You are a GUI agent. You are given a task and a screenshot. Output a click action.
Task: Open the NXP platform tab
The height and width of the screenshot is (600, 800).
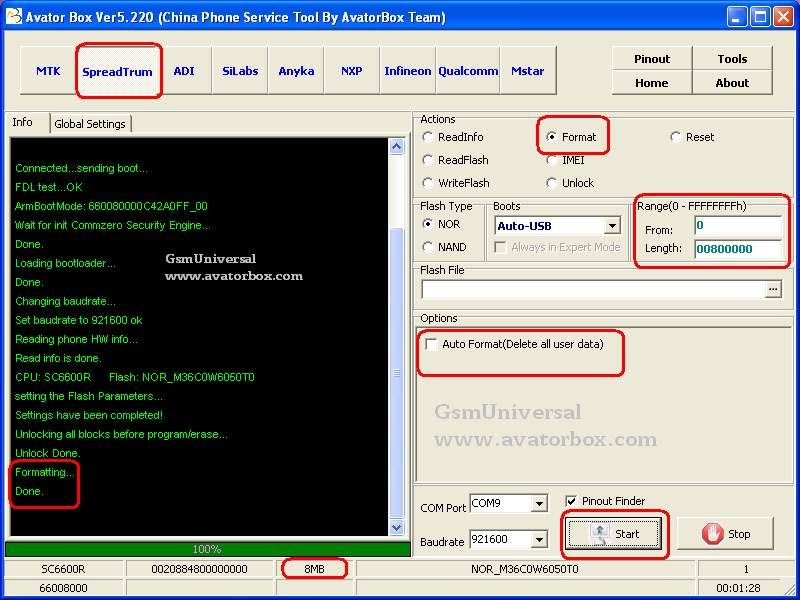click(x=352, y=71)
